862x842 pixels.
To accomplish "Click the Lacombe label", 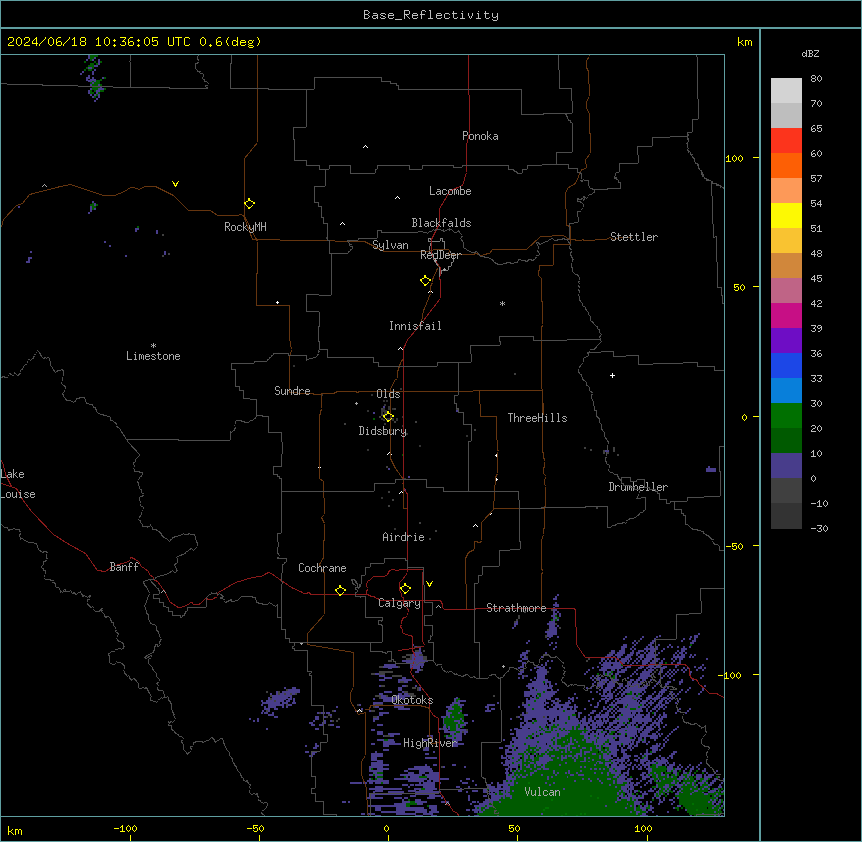I will click(x=450, y=191).
